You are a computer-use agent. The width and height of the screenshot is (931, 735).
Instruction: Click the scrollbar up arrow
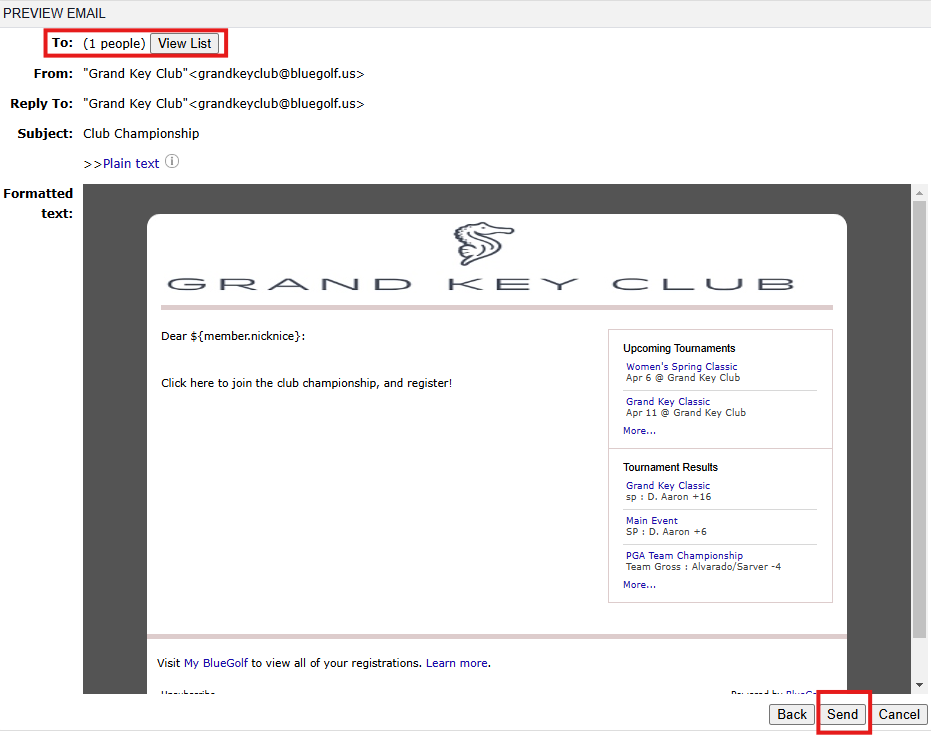919,192
